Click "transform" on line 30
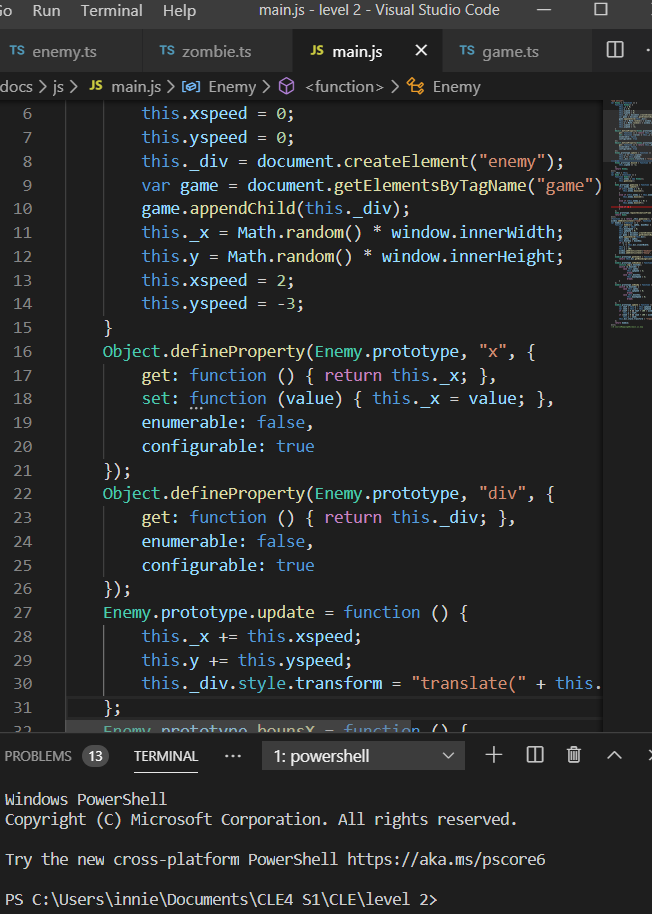The height and width of the screenshot is (914, 652). coord(339,683)
